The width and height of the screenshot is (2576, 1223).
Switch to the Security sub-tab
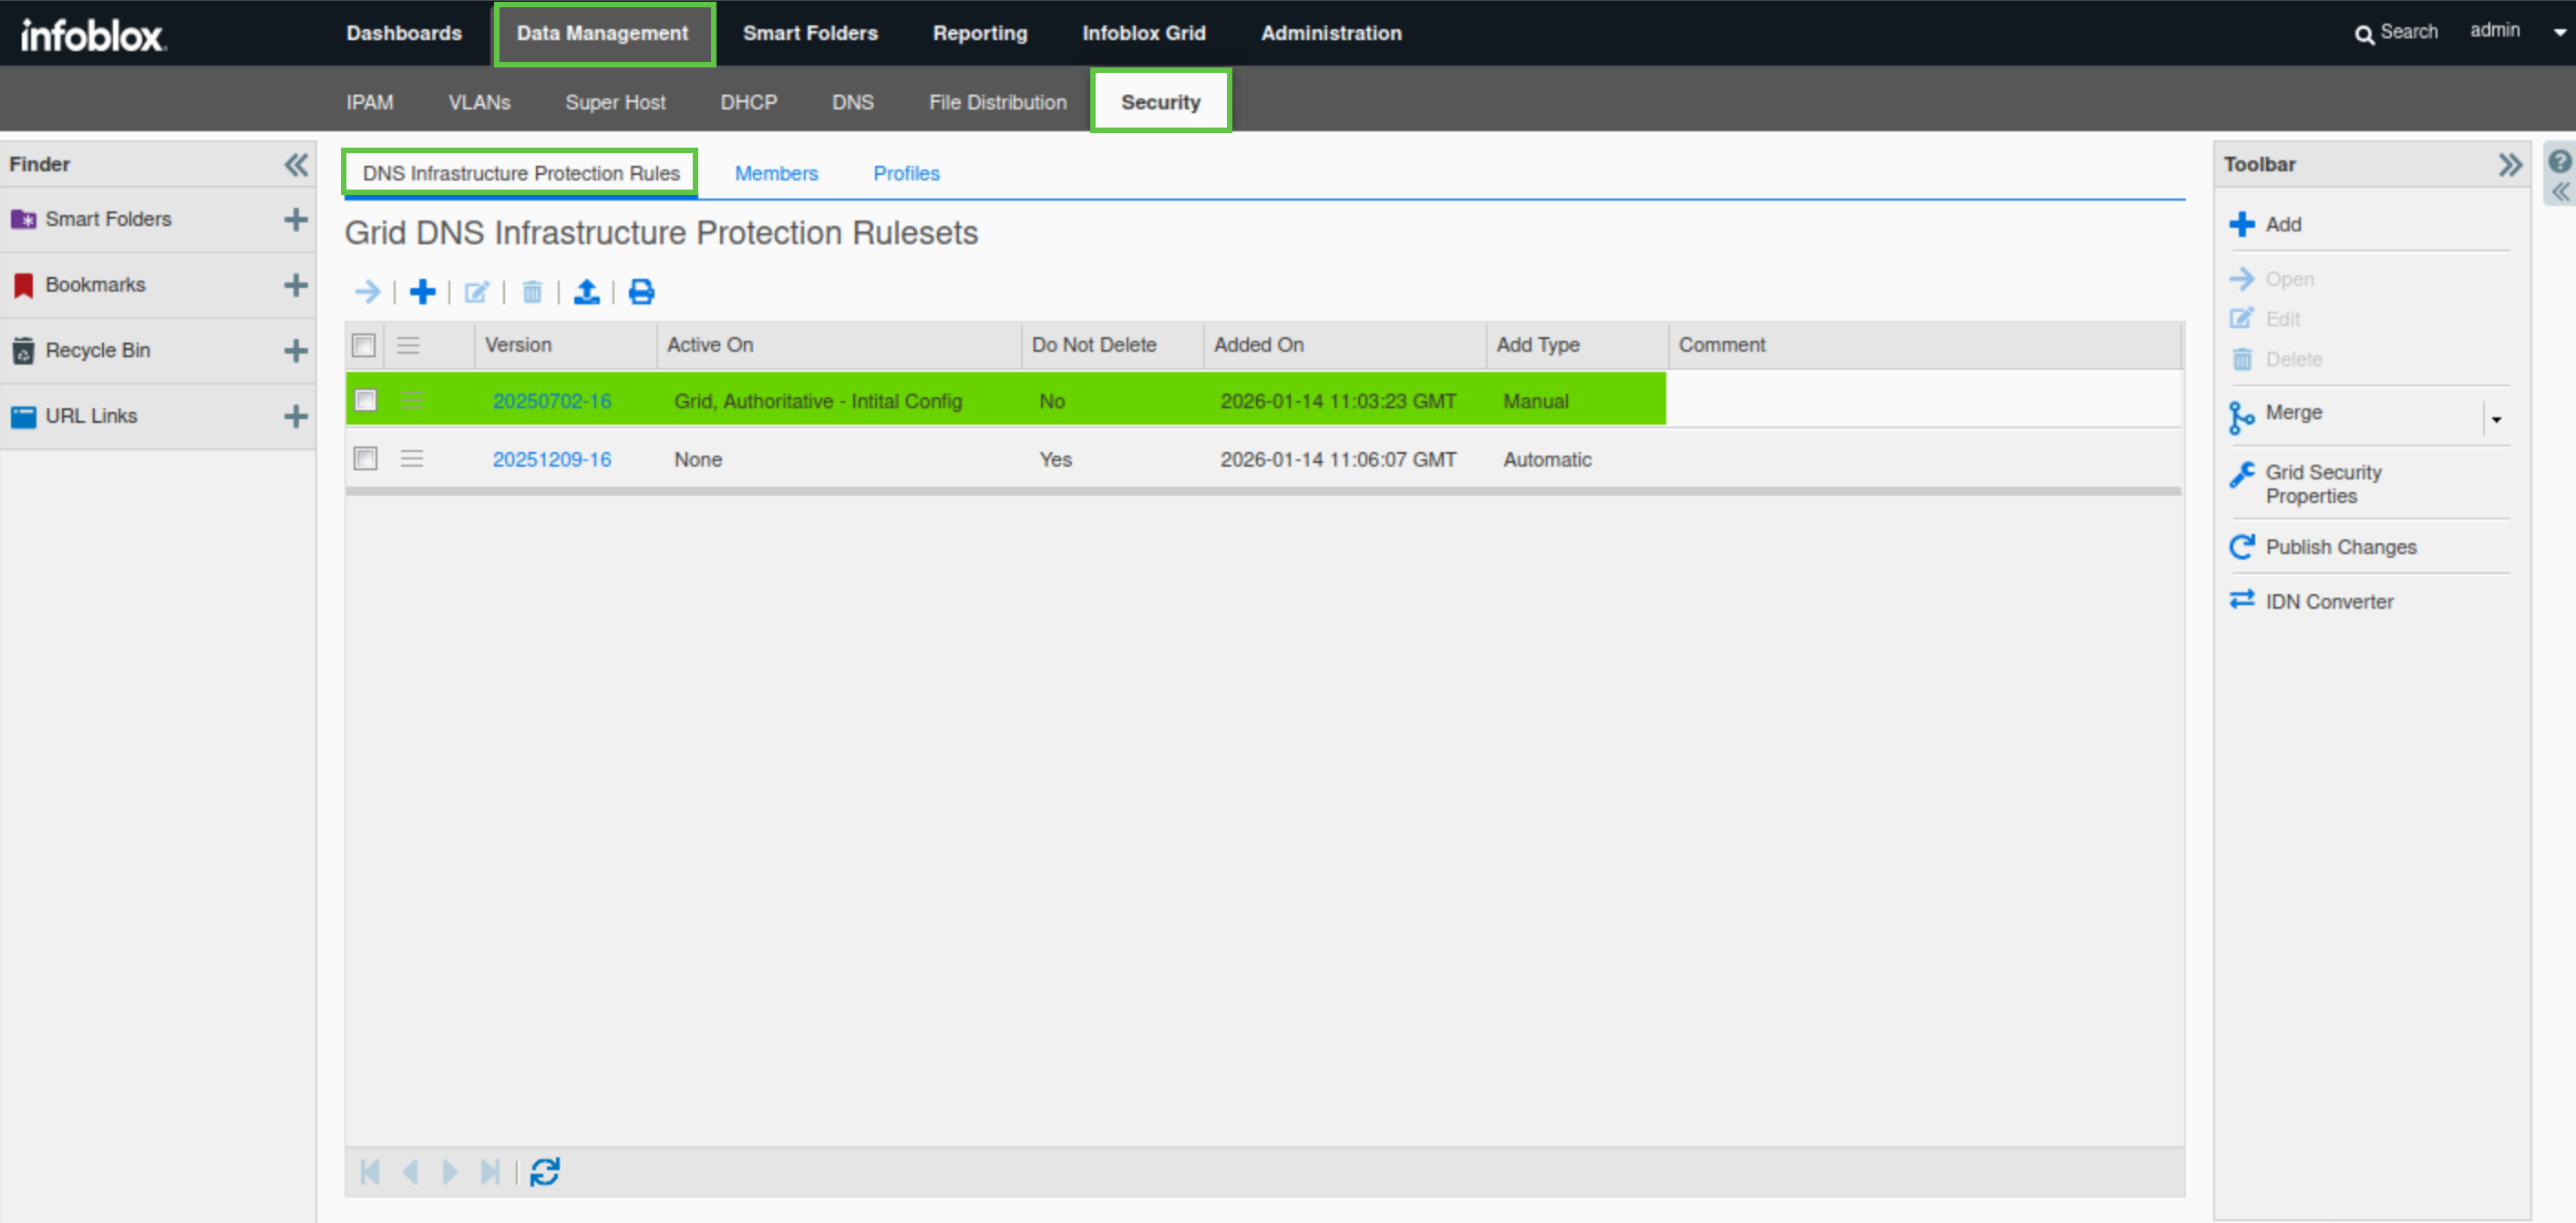[1160, 102]
